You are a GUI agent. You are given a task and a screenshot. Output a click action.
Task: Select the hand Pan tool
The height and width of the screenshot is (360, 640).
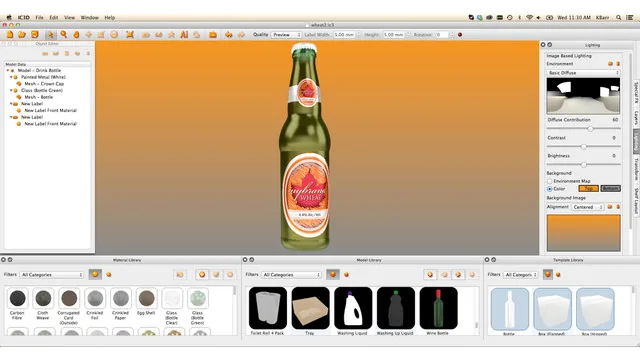pyautogui.click(x=76, y=35)
